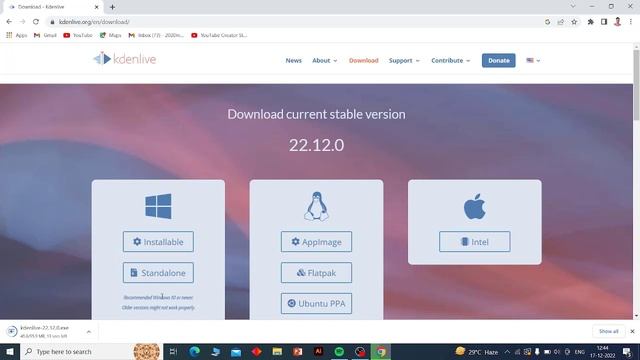
Task: Open the Chrome three-dot menu
Action: pyautogui.click(x=631, y=22)
